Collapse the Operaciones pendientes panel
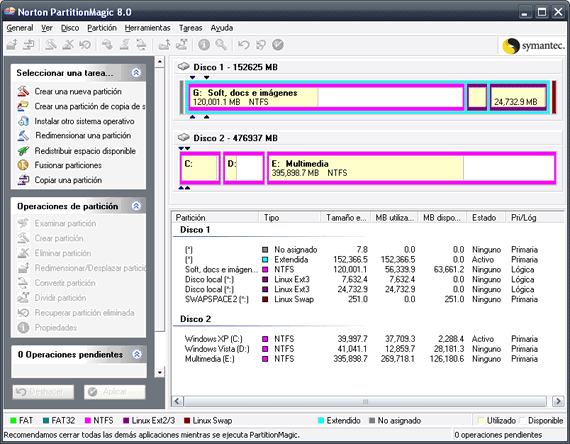570x444 pixels. tap(137, 354)
